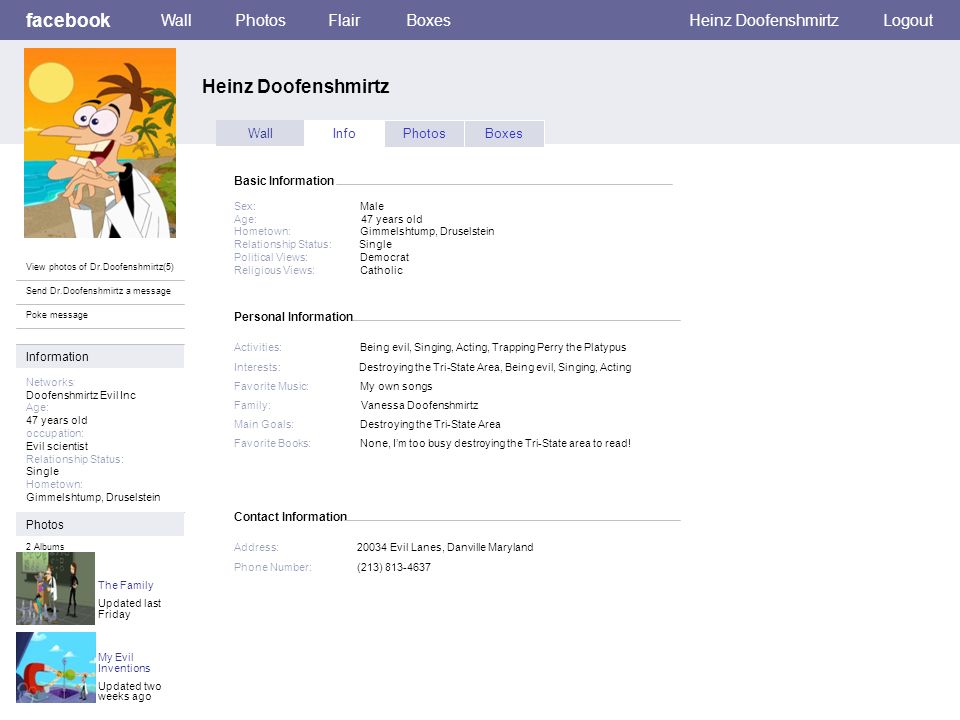Image resolution: width=960 pixels, height=720 pixels.
Task: Click the value Catholic
Action: (381, 270)
